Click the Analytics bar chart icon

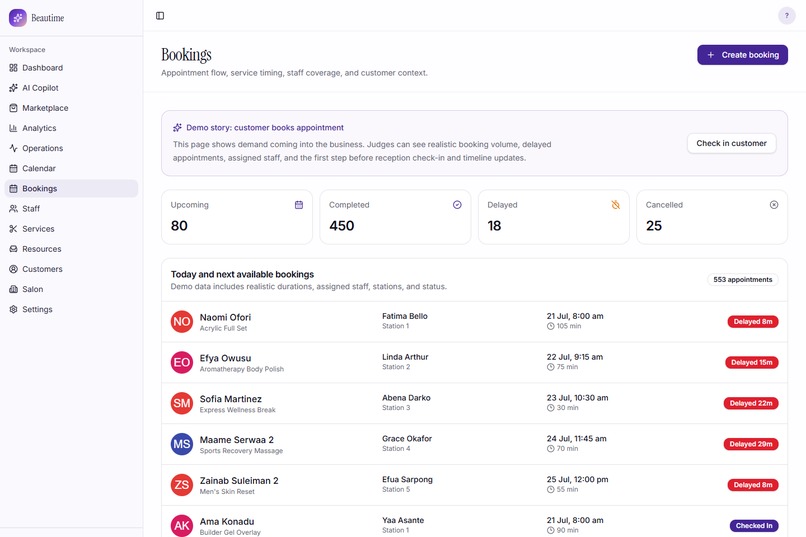13,128
